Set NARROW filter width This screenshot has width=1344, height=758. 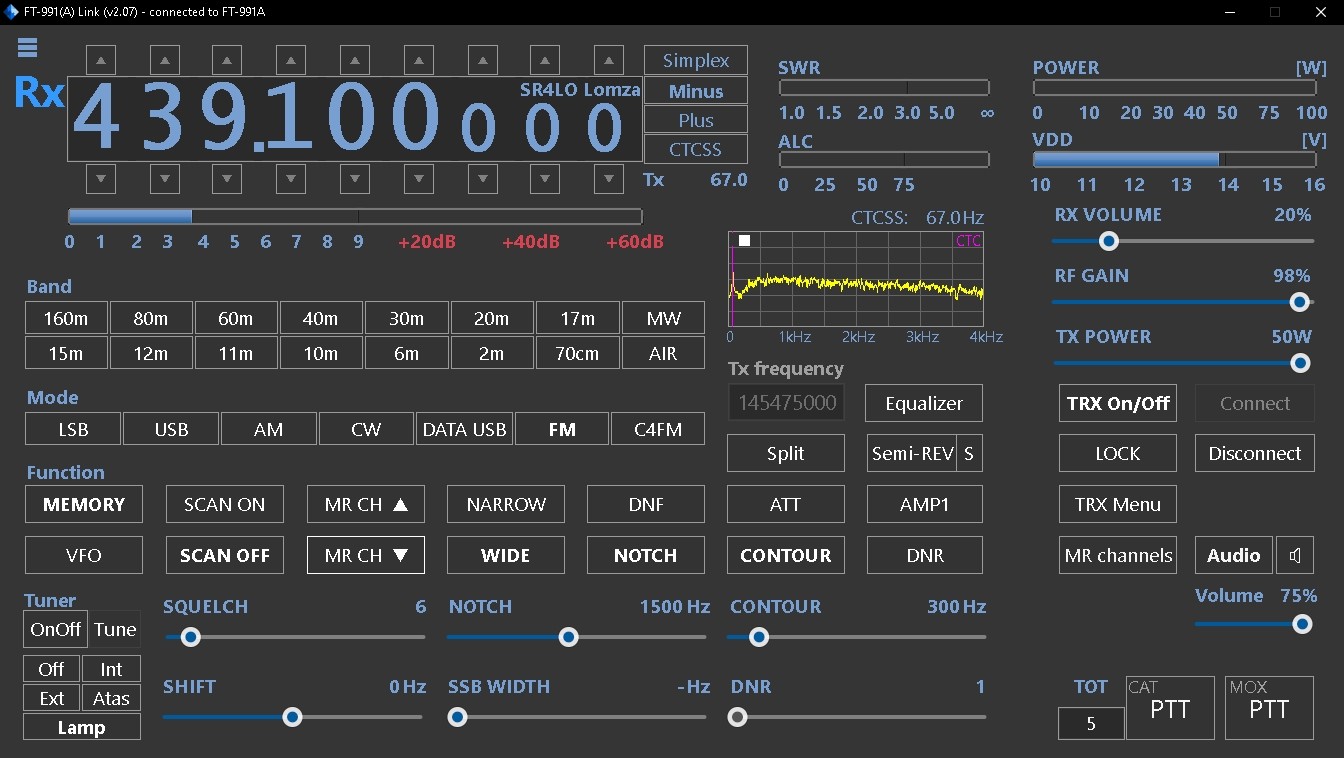pyautogui.click(x=506, y=504)
